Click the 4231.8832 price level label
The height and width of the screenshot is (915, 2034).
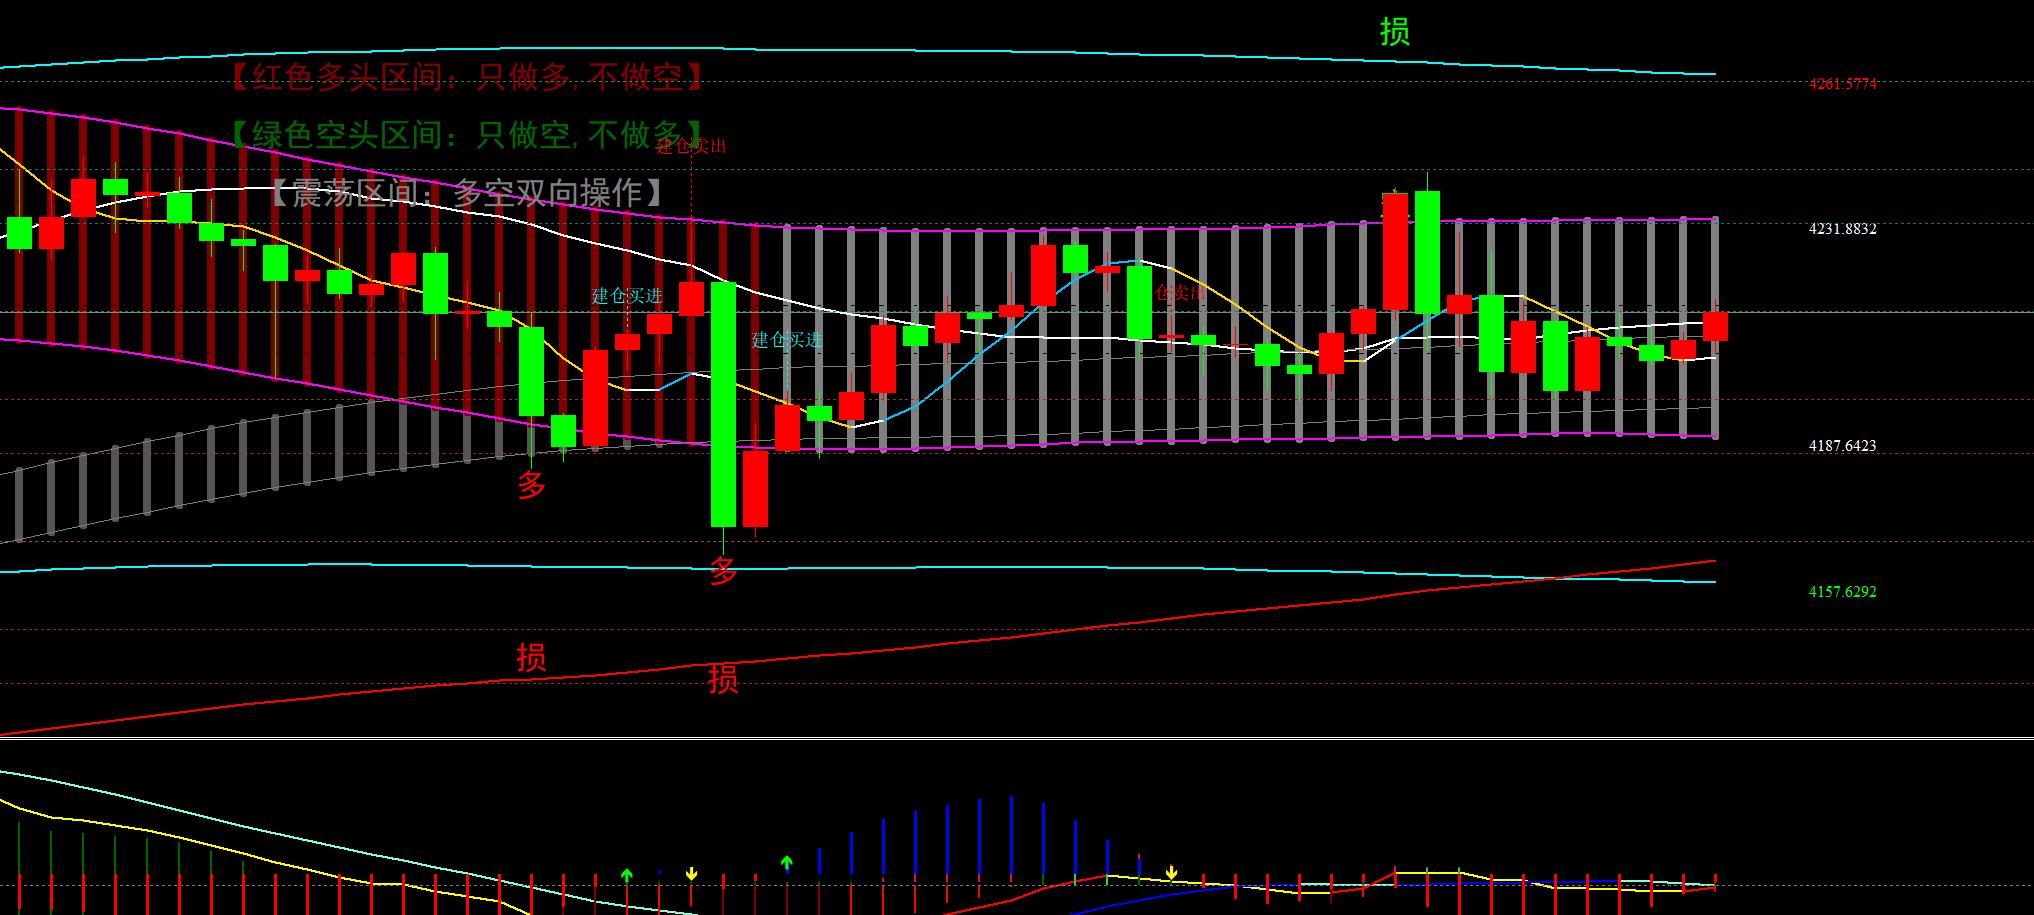[1842, 229]
